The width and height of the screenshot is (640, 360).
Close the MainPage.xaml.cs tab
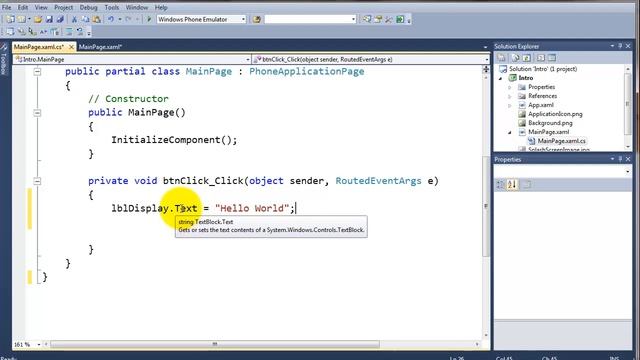71,47
